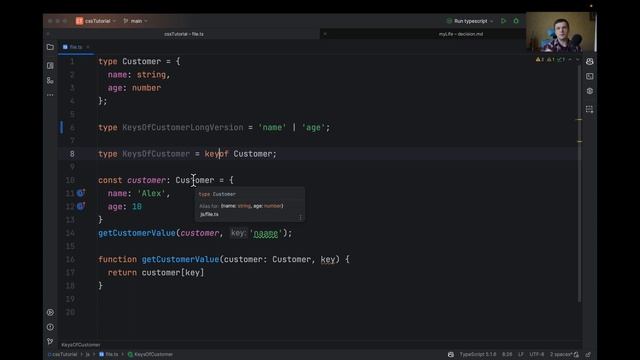The width and height of the screenshot is (640, 360).
Task: Click the lock icon at the status bar end
Action: point(588,354)
